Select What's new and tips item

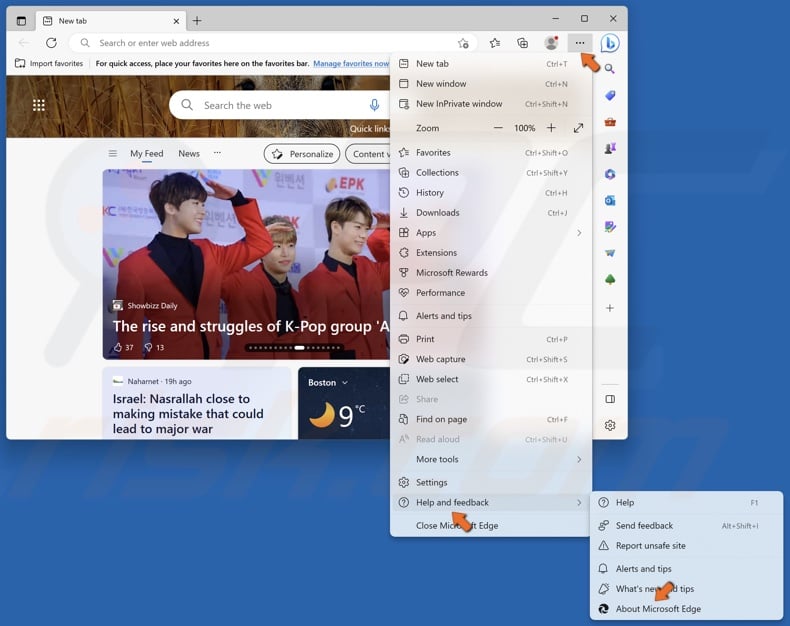point(687,589)
